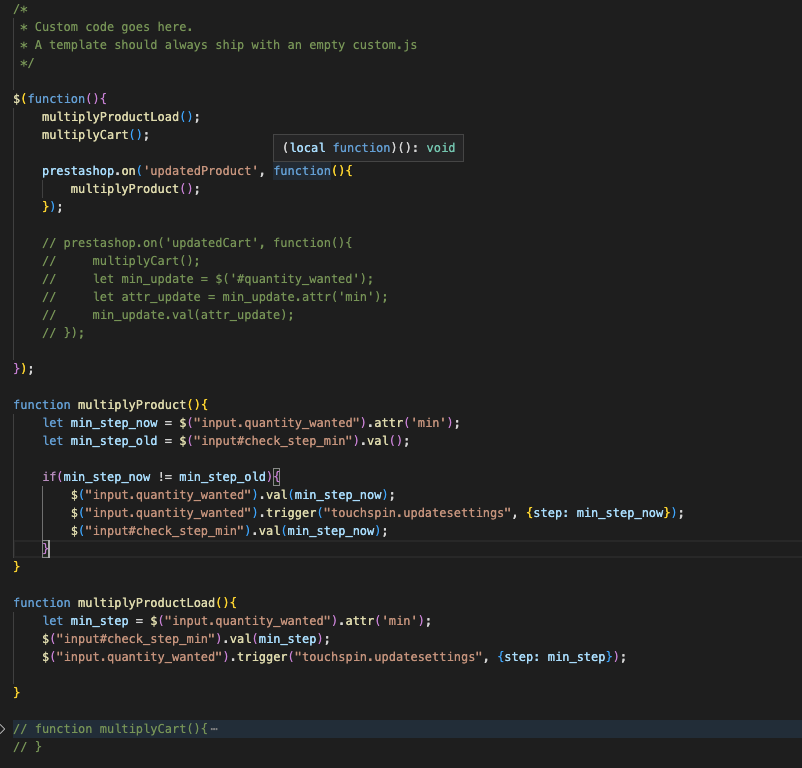Click 'updatedProduct' string literal
Viewport: 802px width, 768px height.
pyautogui.click(x=200, y=171)
